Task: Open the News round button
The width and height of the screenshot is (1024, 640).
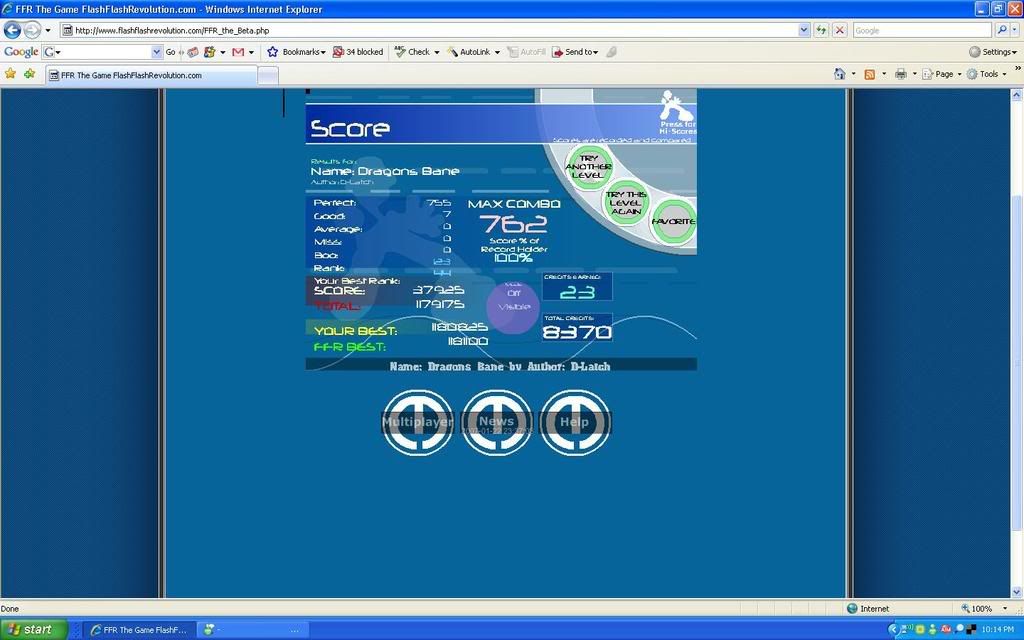Action: [x=496, y=422]
